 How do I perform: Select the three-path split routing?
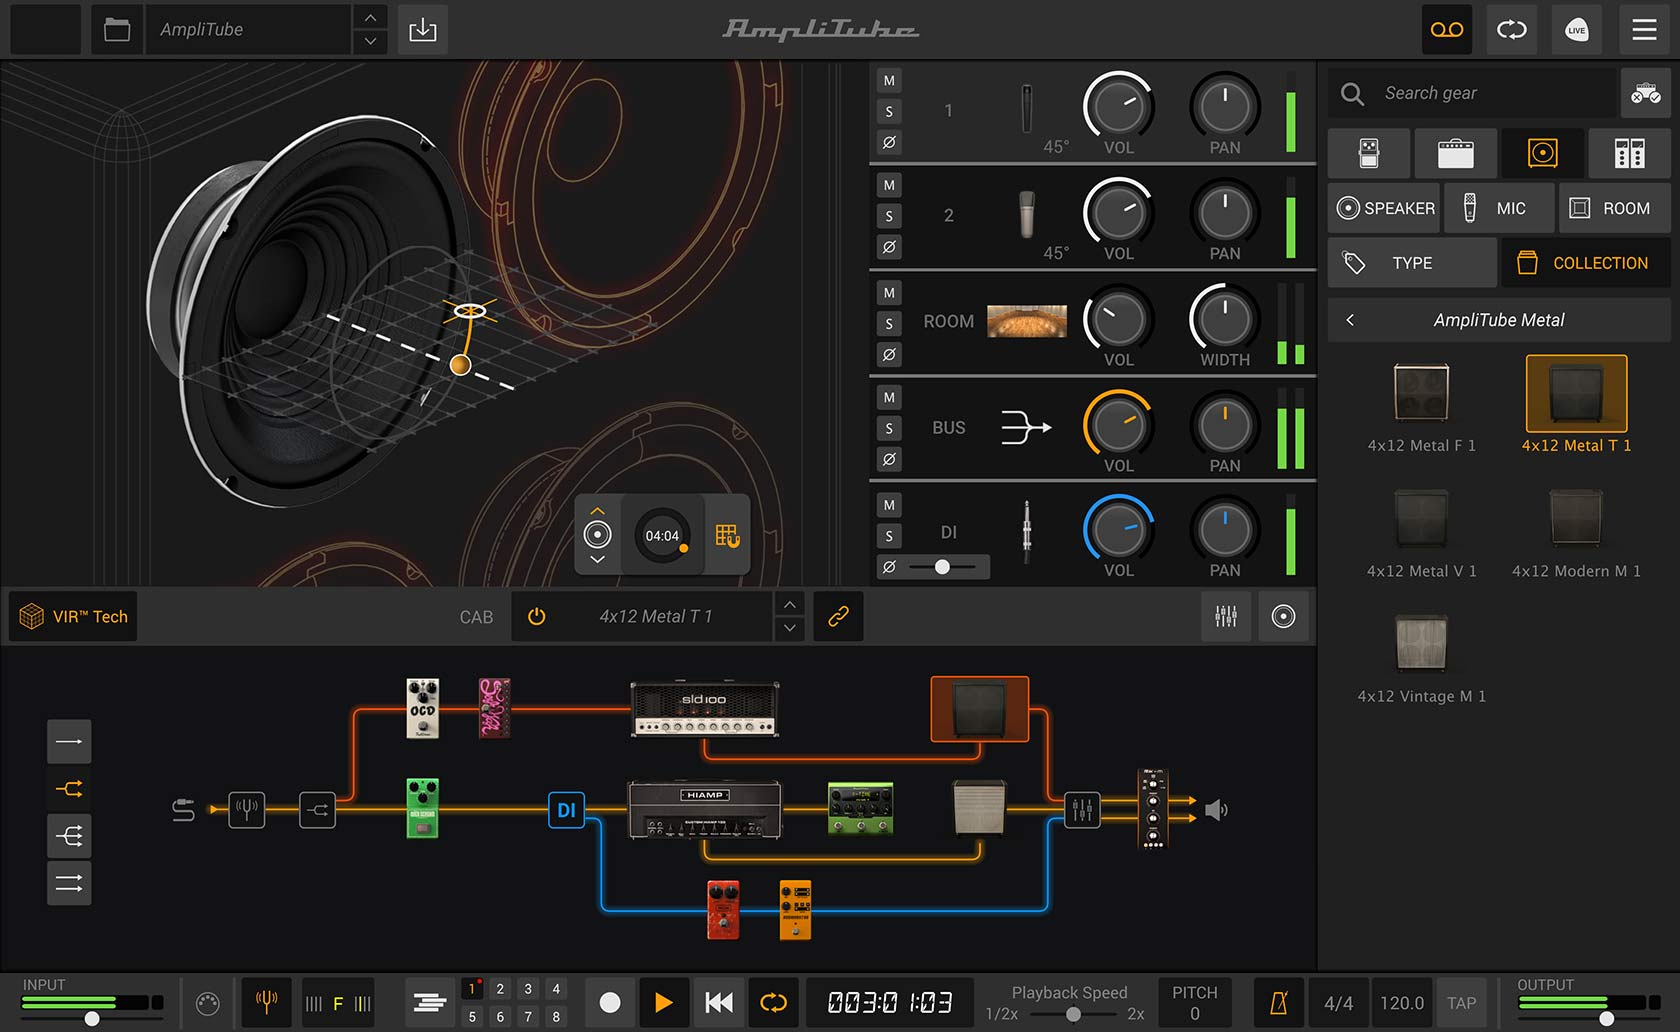(69, 836)
